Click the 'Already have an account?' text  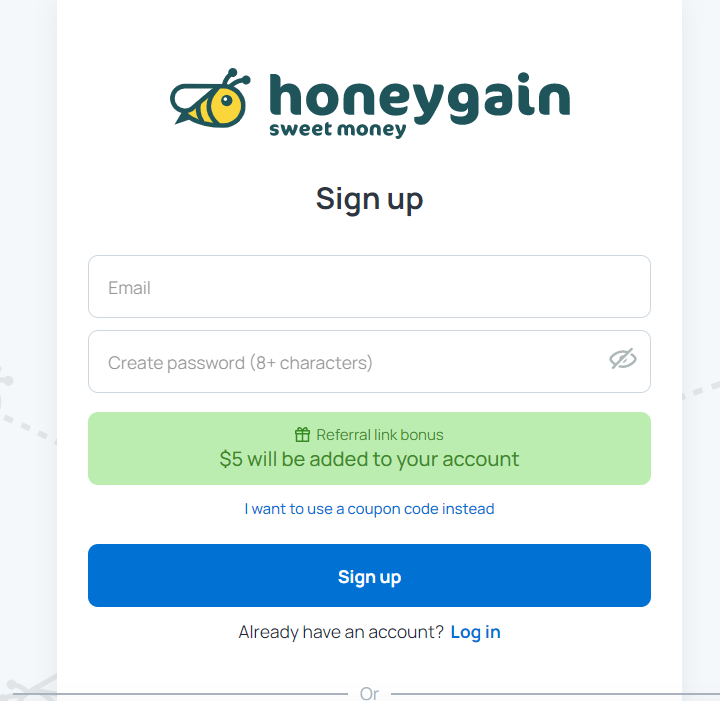coord(341,632)
